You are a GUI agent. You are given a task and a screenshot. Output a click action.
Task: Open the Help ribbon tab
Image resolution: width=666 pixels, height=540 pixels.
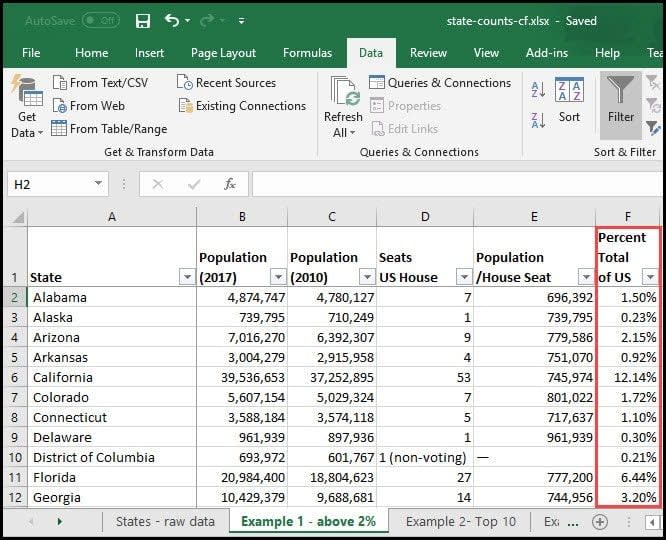[x=607, y=53]
